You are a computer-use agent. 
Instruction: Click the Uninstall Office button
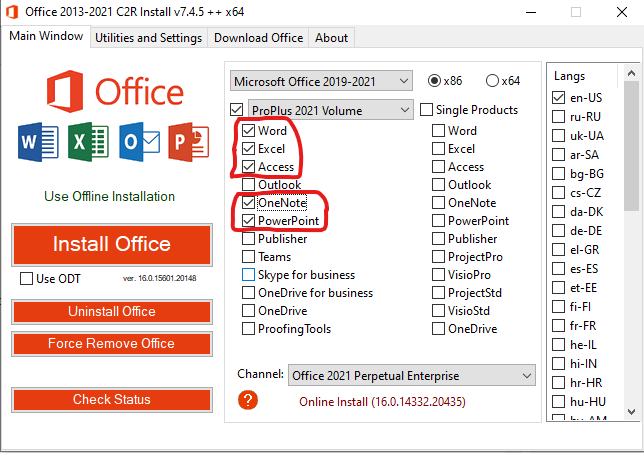(112, 311)
